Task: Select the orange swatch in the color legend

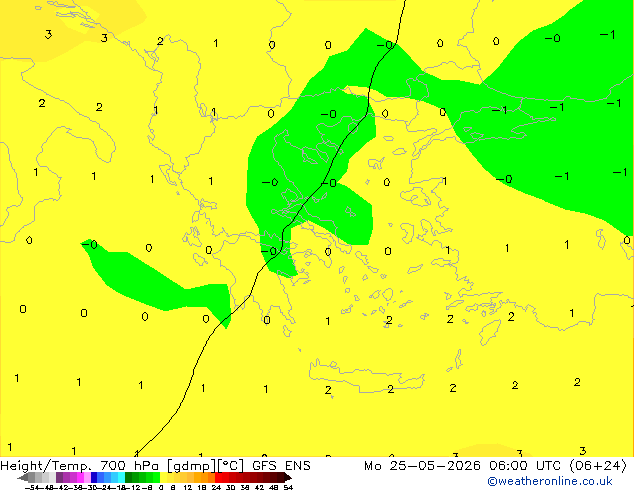Action: tap(205, 477)
